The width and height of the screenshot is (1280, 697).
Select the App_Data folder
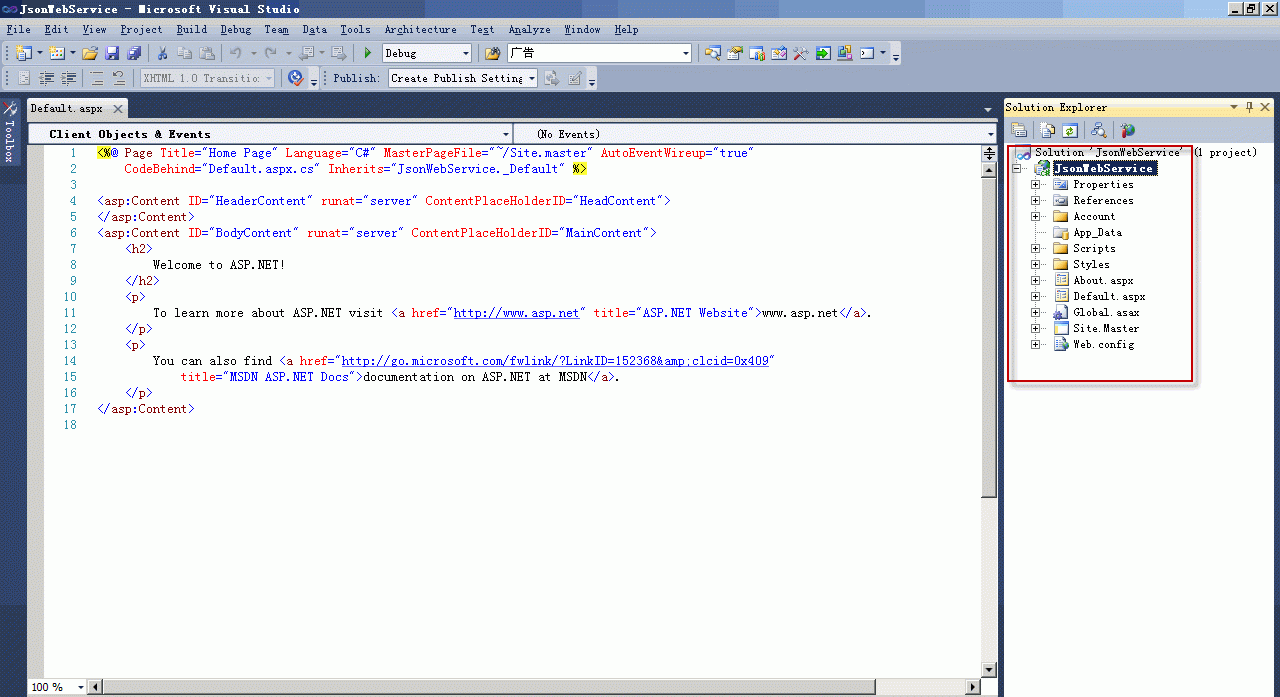click(1097, 232)
